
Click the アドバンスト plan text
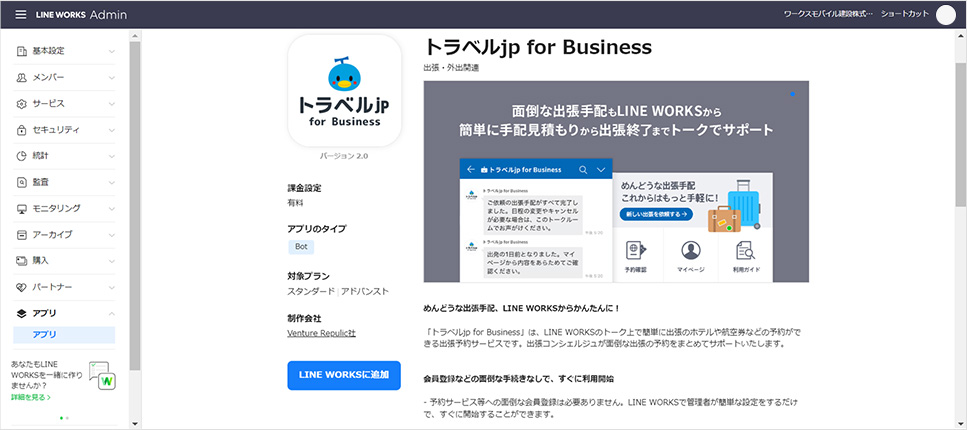[x=364, y=291]
